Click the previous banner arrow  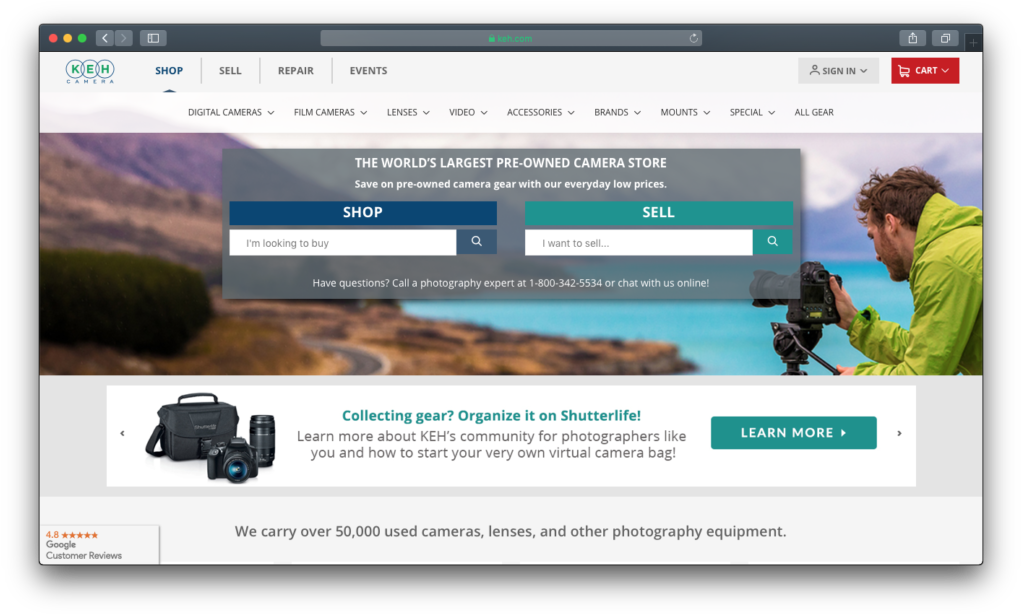[122, 433]
